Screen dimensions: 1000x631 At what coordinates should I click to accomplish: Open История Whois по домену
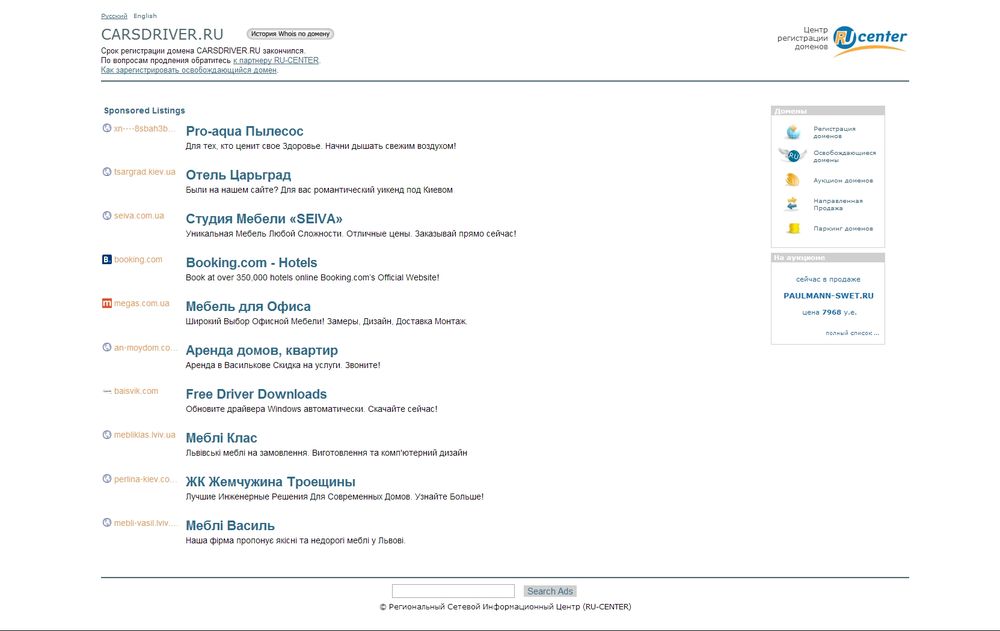pos(290,34)
